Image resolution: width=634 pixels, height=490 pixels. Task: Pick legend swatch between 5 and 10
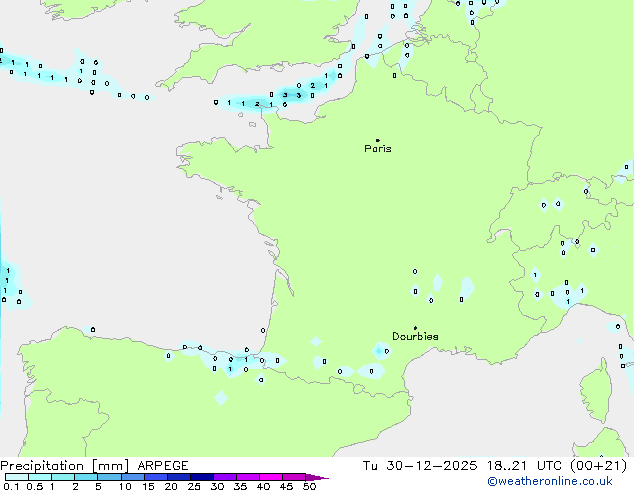pos(109,477)
